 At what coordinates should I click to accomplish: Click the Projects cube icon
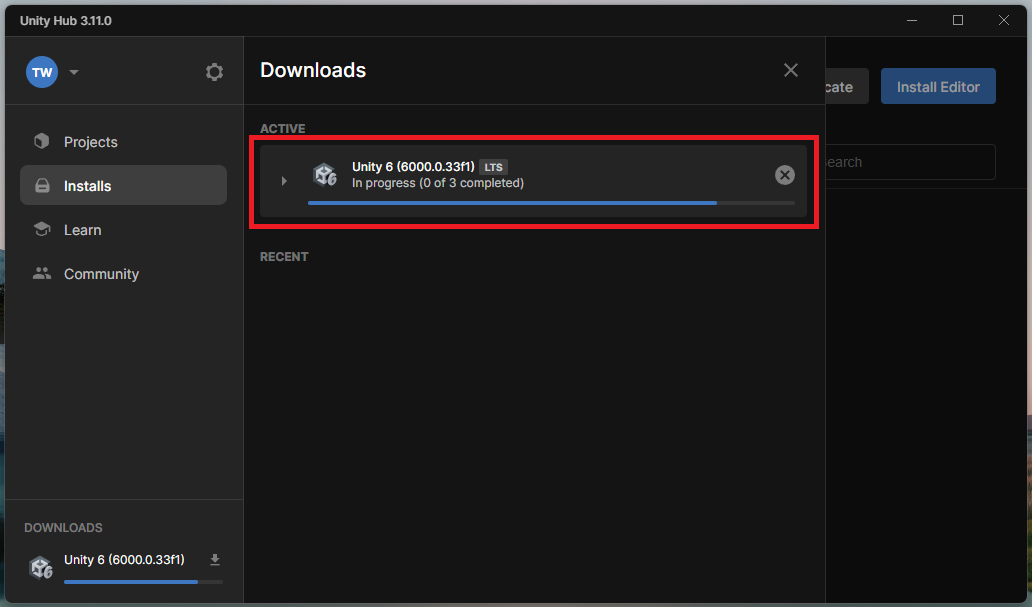tap(42, 142)
